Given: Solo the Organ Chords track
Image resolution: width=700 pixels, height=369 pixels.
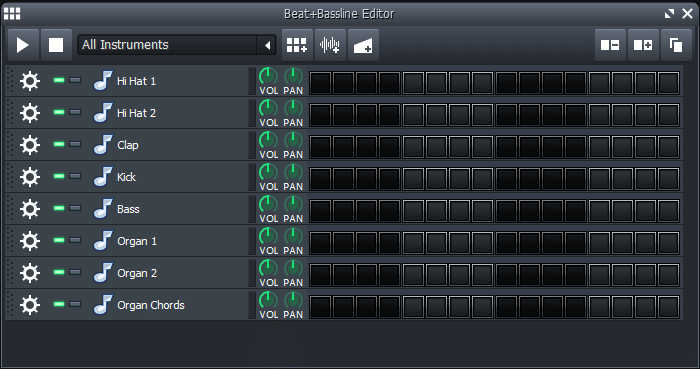Looking at the screenshot, I should [x=75, y=304].
